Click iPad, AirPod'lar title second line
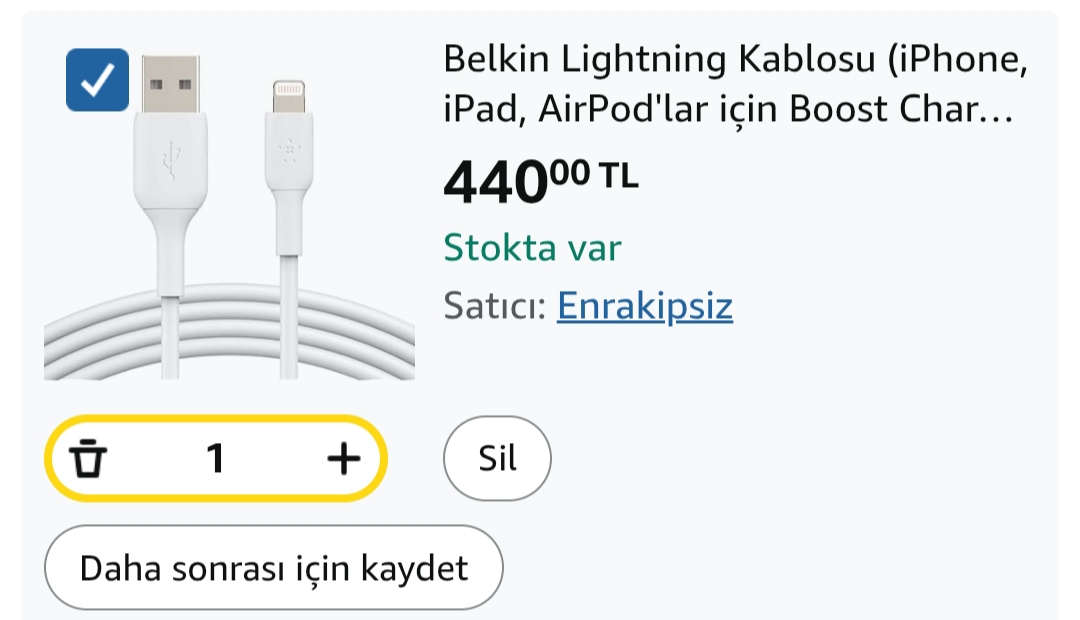Image resolution: width=1080 pixels, height=620 pixels. click(728, 110)
